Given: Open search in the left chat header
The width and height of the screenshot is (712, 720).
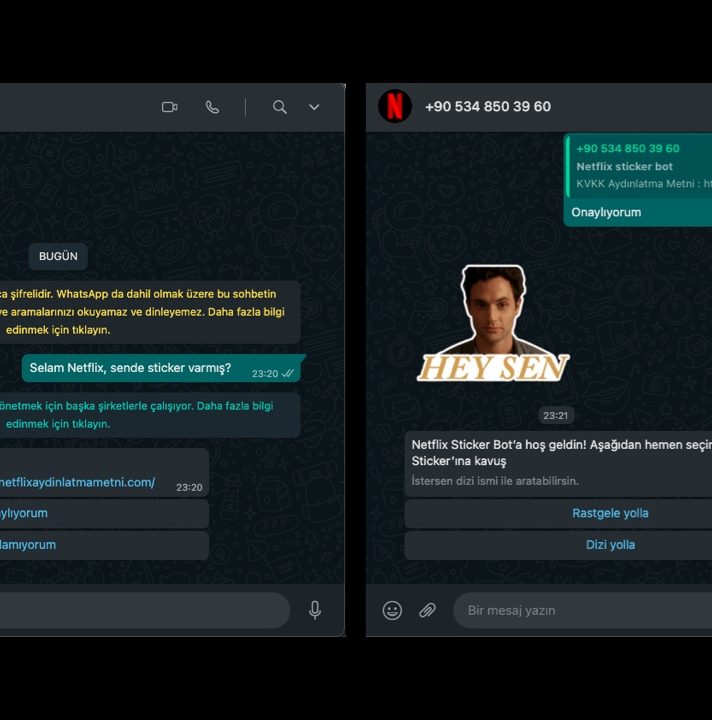Looking at the screenshot, I should [280, 107].
